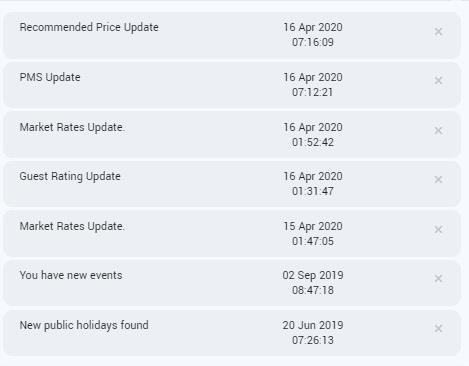Open the You have new events message
The width and height of the screenshot is (469, 366).
[71, 275]
